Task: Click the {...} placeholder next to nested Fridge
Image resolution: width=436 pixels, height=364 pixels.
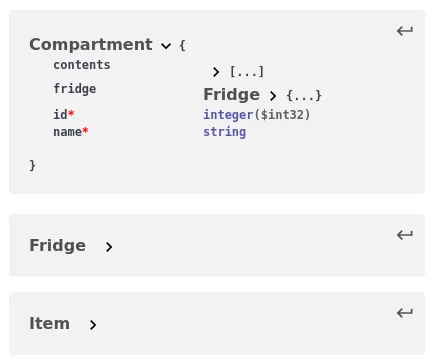Action: (304, 96)
